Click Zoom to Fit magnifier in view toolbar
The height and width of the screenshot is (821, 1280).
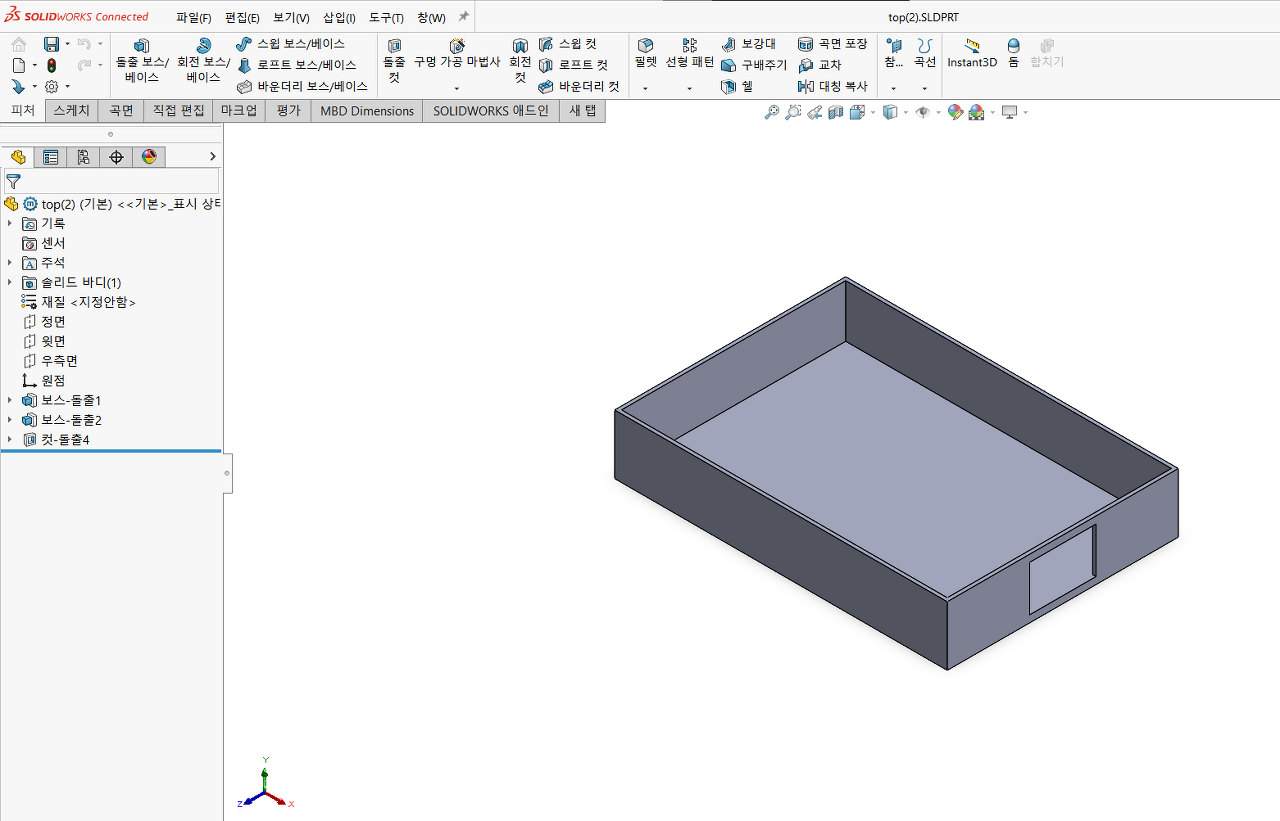tap(772, 113)
